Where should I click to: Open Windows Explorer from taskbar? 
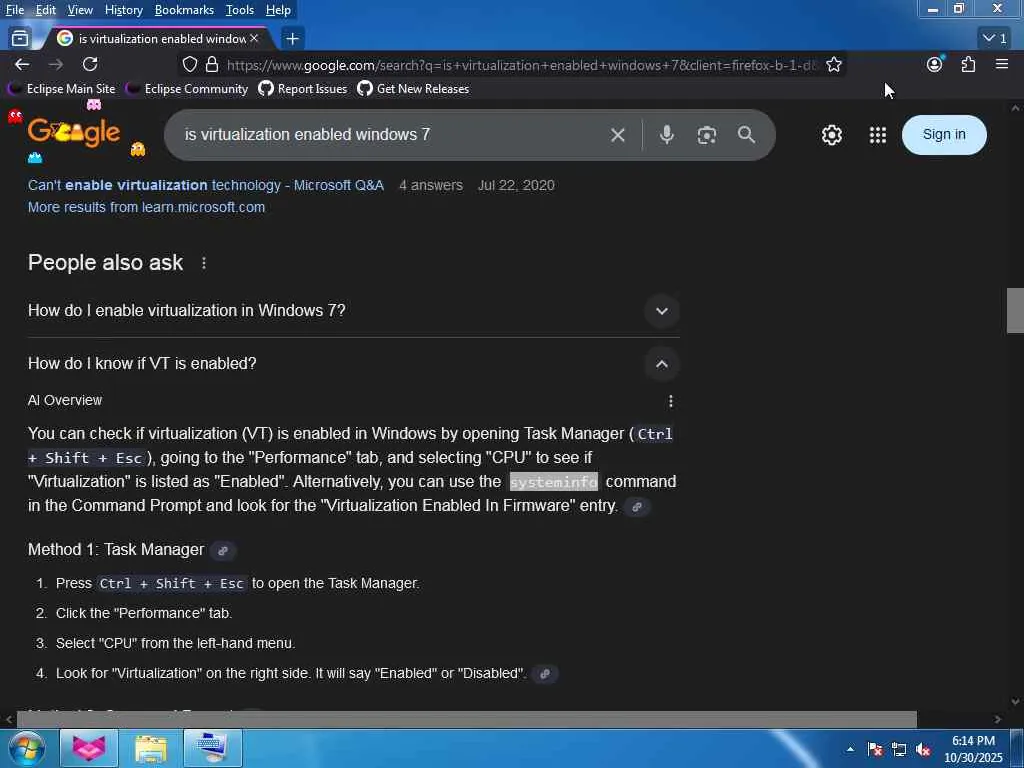click(x=151, y=748)
